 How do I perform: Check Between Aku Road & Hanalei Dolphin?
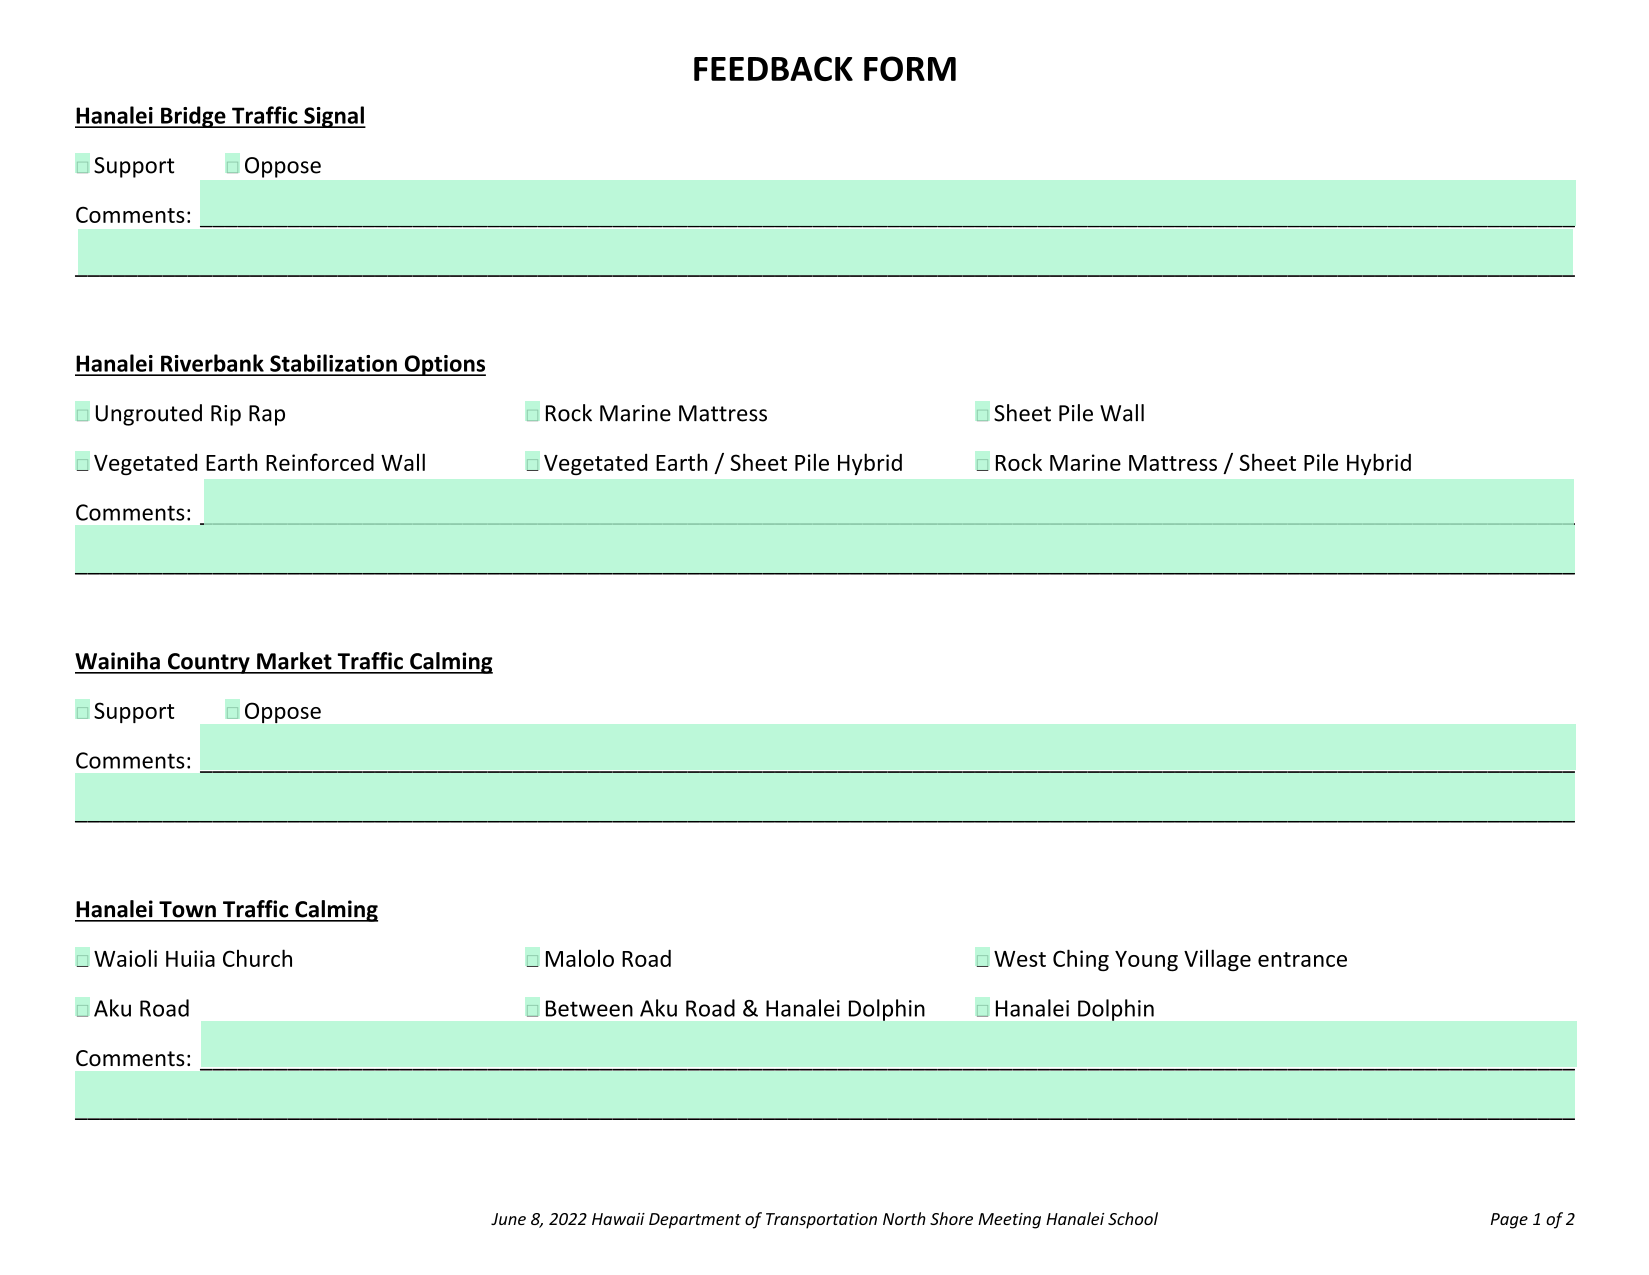click(533, 1007)
